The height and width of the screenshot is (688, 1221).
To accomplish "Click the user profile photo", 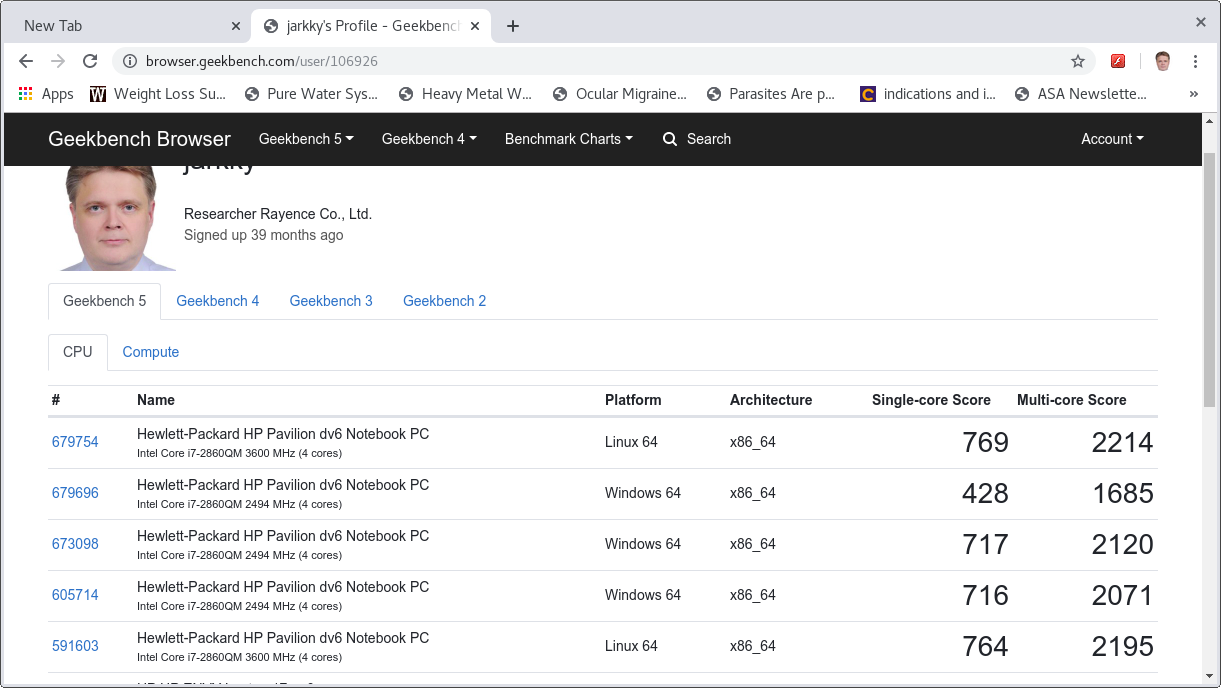I will [112, 217].
